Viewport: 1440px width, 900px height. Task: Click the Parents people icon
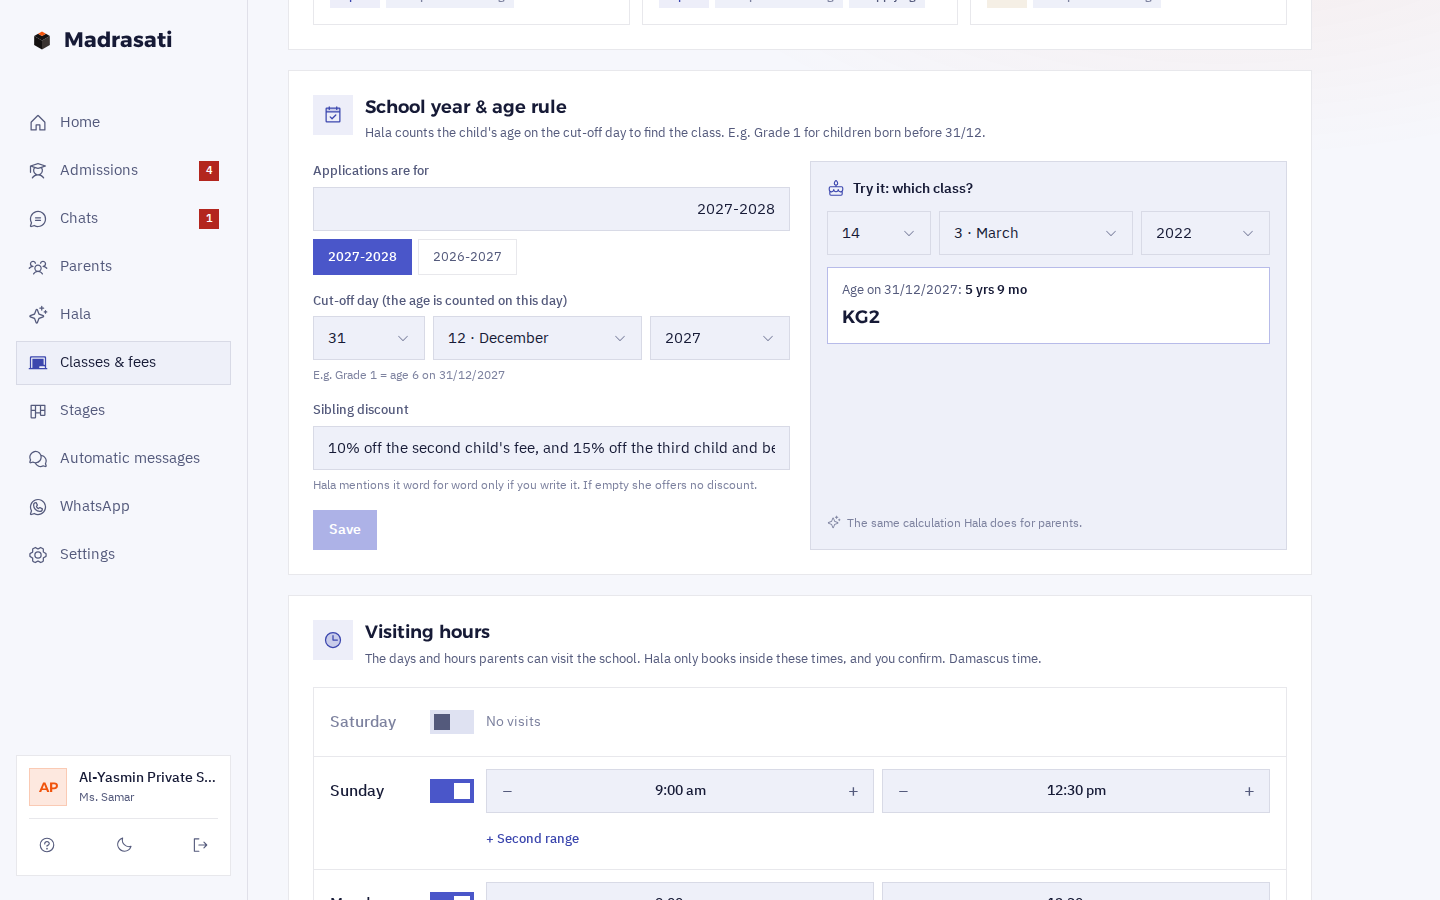[x=38, y=267]
